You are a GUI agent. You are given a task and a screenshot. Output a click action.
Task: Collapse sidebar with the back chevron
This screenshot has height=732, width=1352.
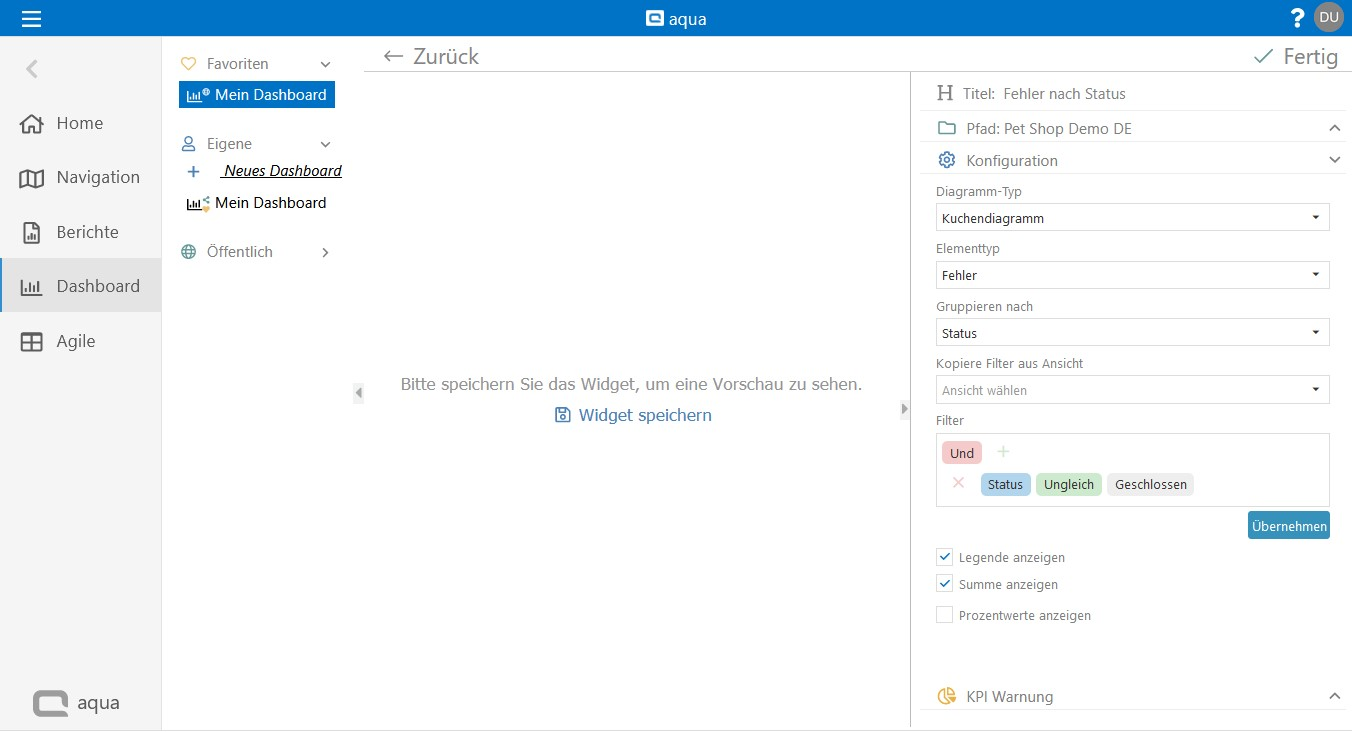coord(32,69)
